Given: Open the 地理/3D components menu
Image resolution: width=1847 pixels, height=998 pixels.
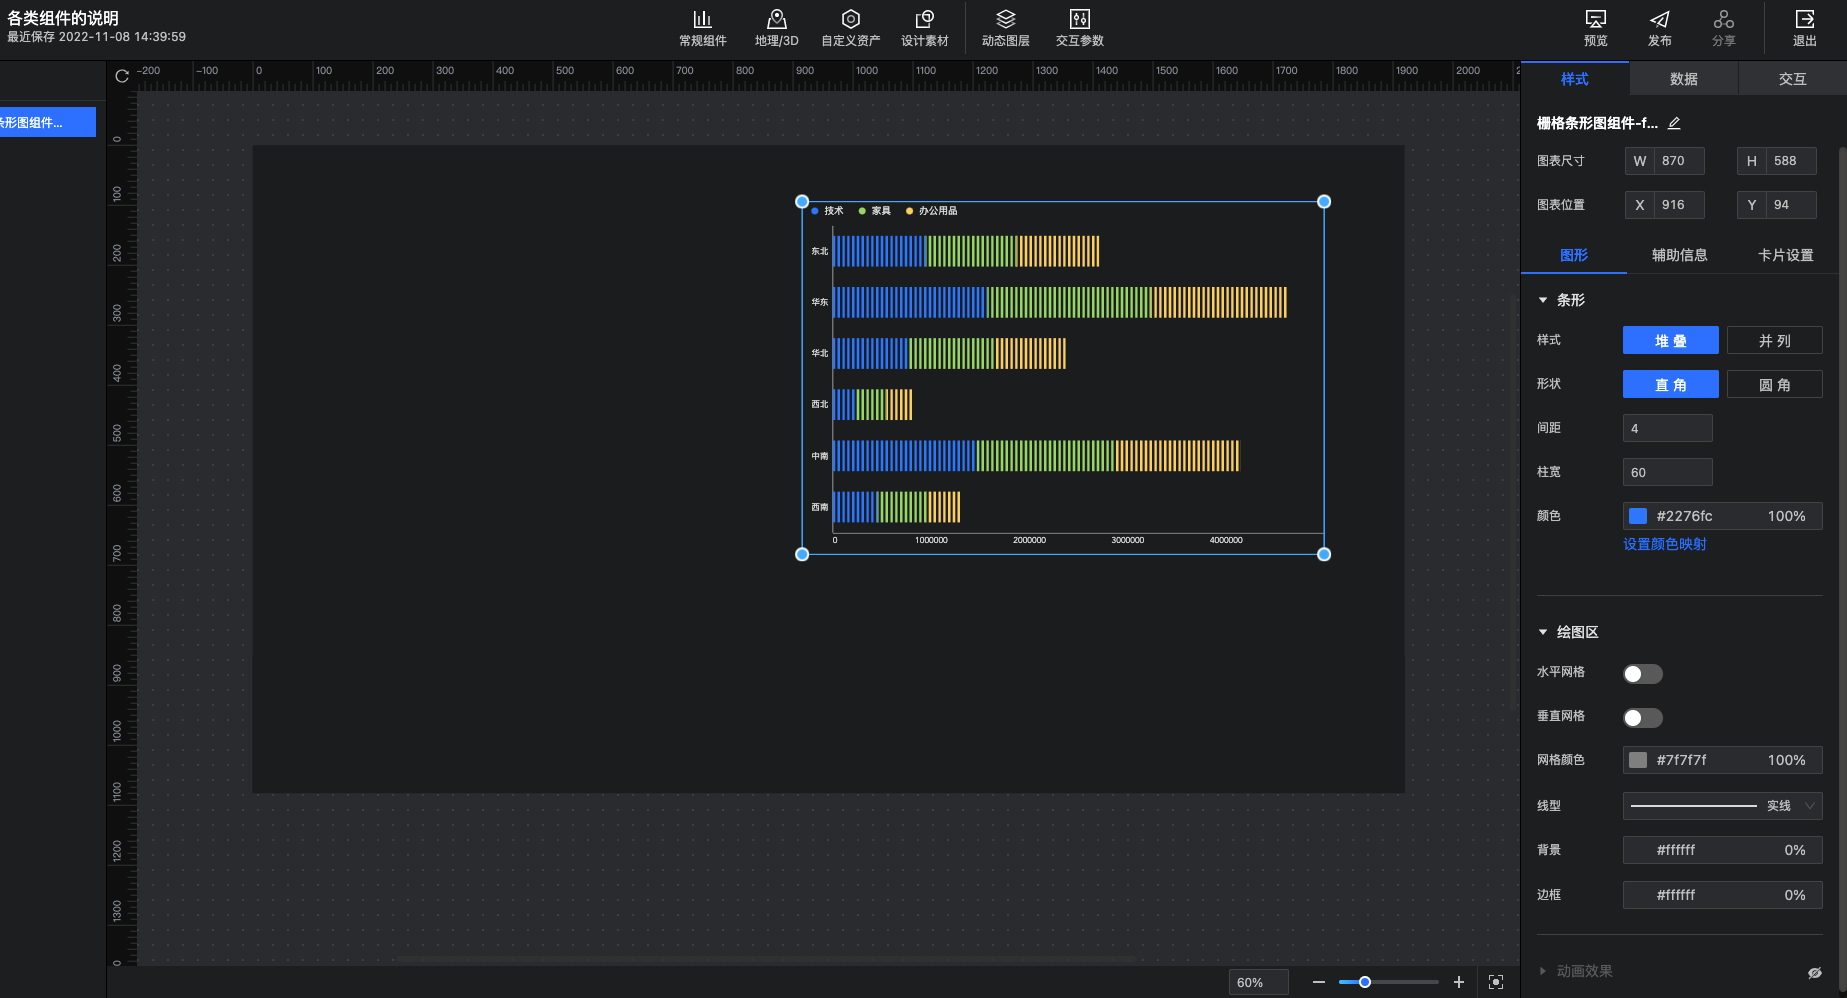Looking at the screenshot, I should click(776, 28).
